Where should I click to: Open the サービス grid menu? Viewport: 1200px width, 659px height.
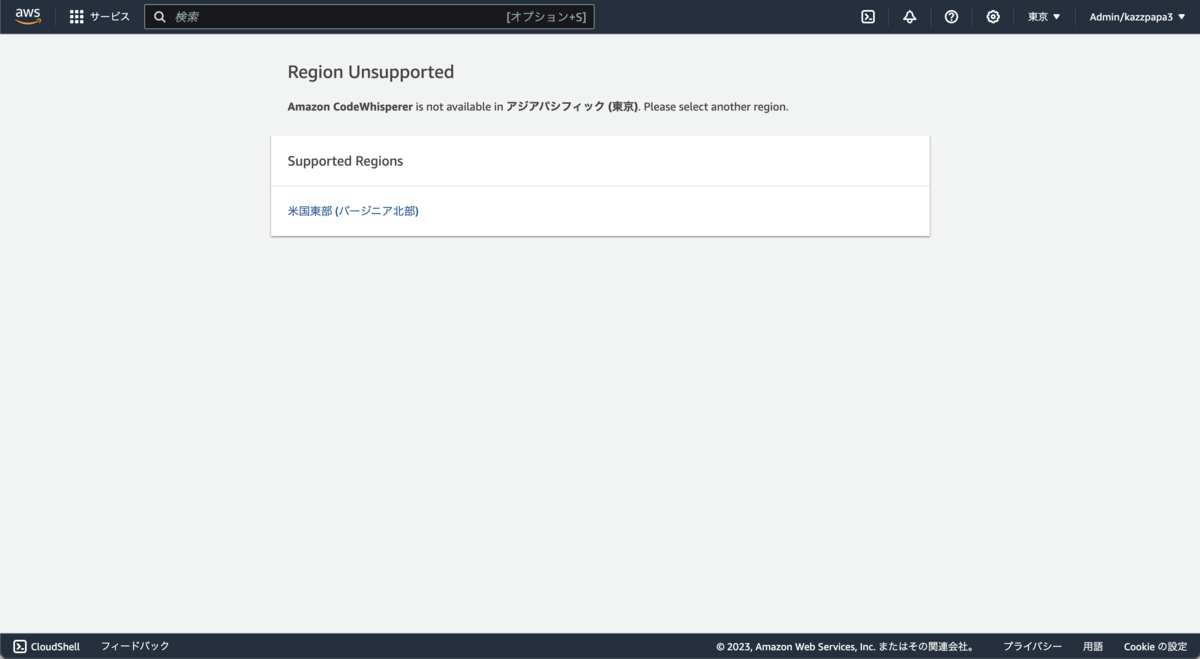(x=99, y=17)
